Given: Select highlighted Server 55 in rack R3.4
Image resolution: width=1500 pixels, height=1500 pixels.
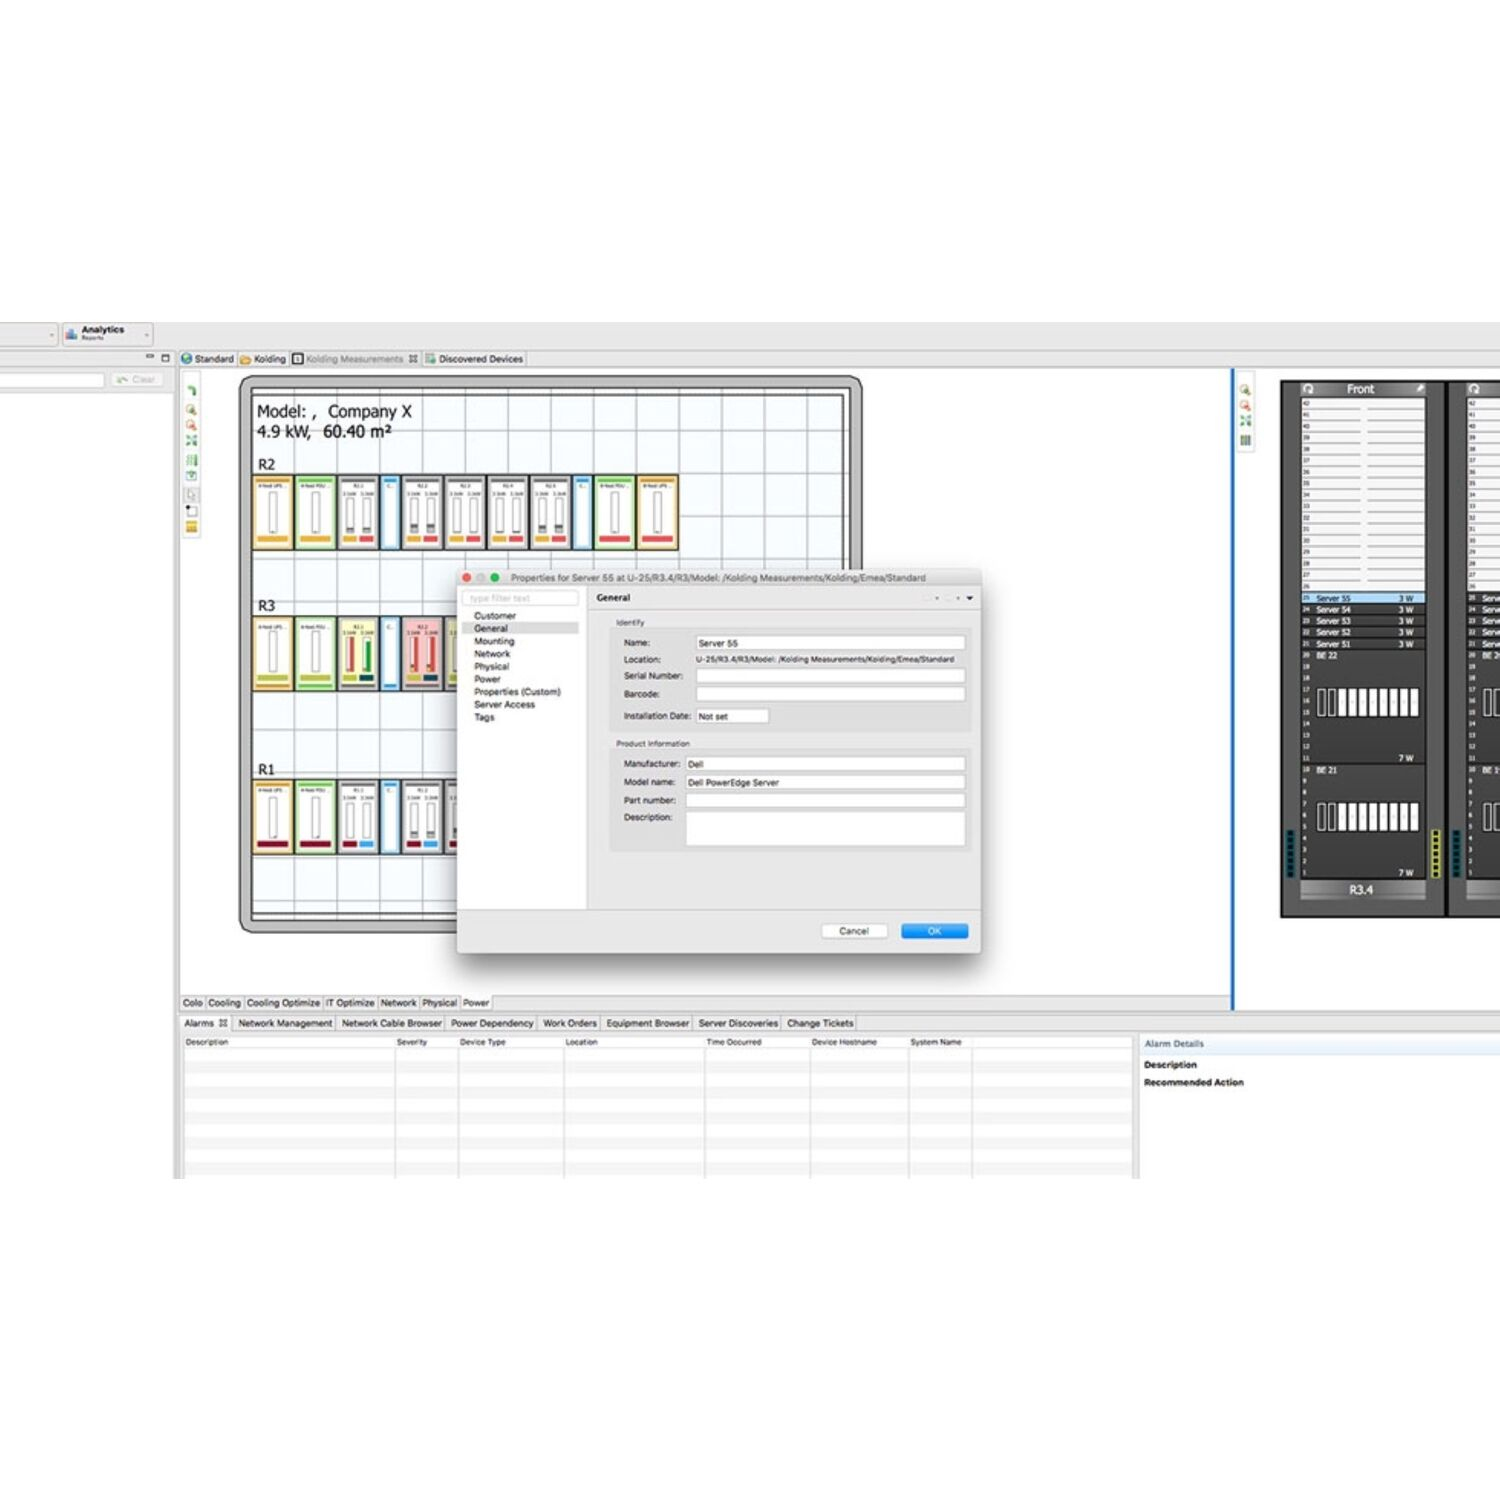Looking at the screenshot, I should coord(1364,598).
